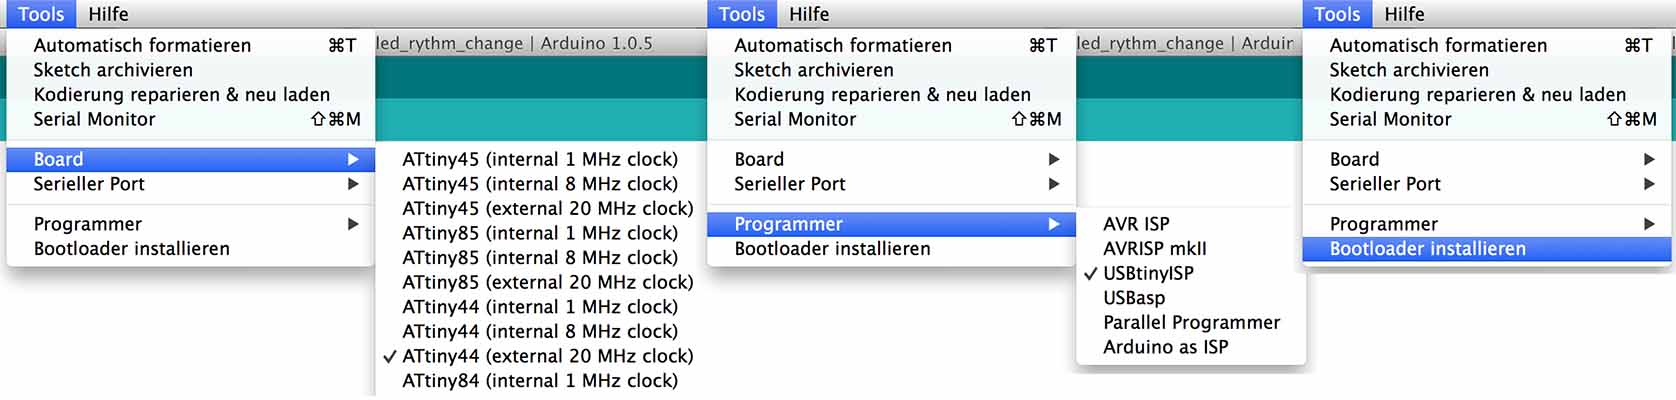Image resolution: width=1676 pixels, height=400 pixels.
Task: Select Parallel Programmer option
Action: click(x=1191, y=322)
